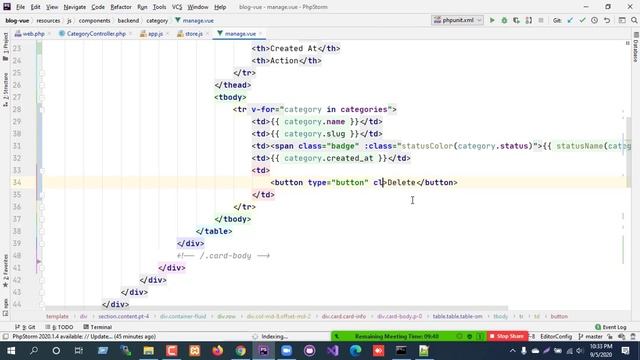Open Google Chrome from the taskbar
The height and width of the screenshot is (360, 640).
point(240,351)
